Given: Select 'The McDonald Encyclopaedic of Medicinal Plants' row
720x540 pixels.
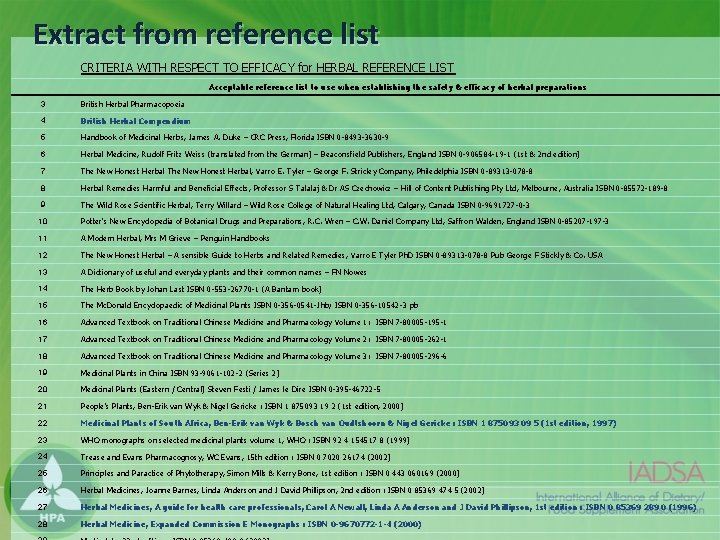Looking at the screenshot, I should coord(249,305).
